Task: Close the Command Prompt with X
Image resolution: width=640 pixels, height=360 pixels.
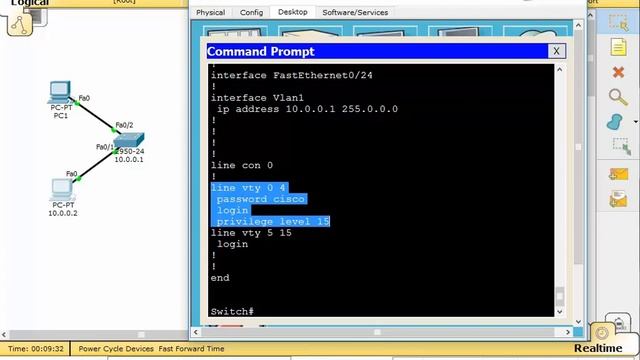Action: pos(556,51)
